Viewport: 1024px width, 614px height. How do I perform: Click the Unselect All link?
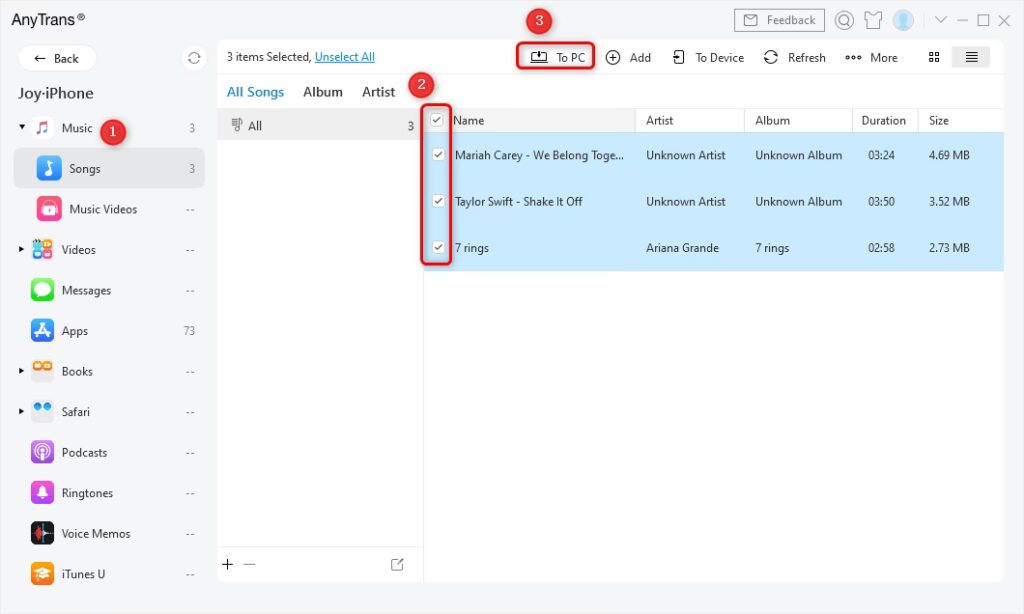(x=344, y=57)
